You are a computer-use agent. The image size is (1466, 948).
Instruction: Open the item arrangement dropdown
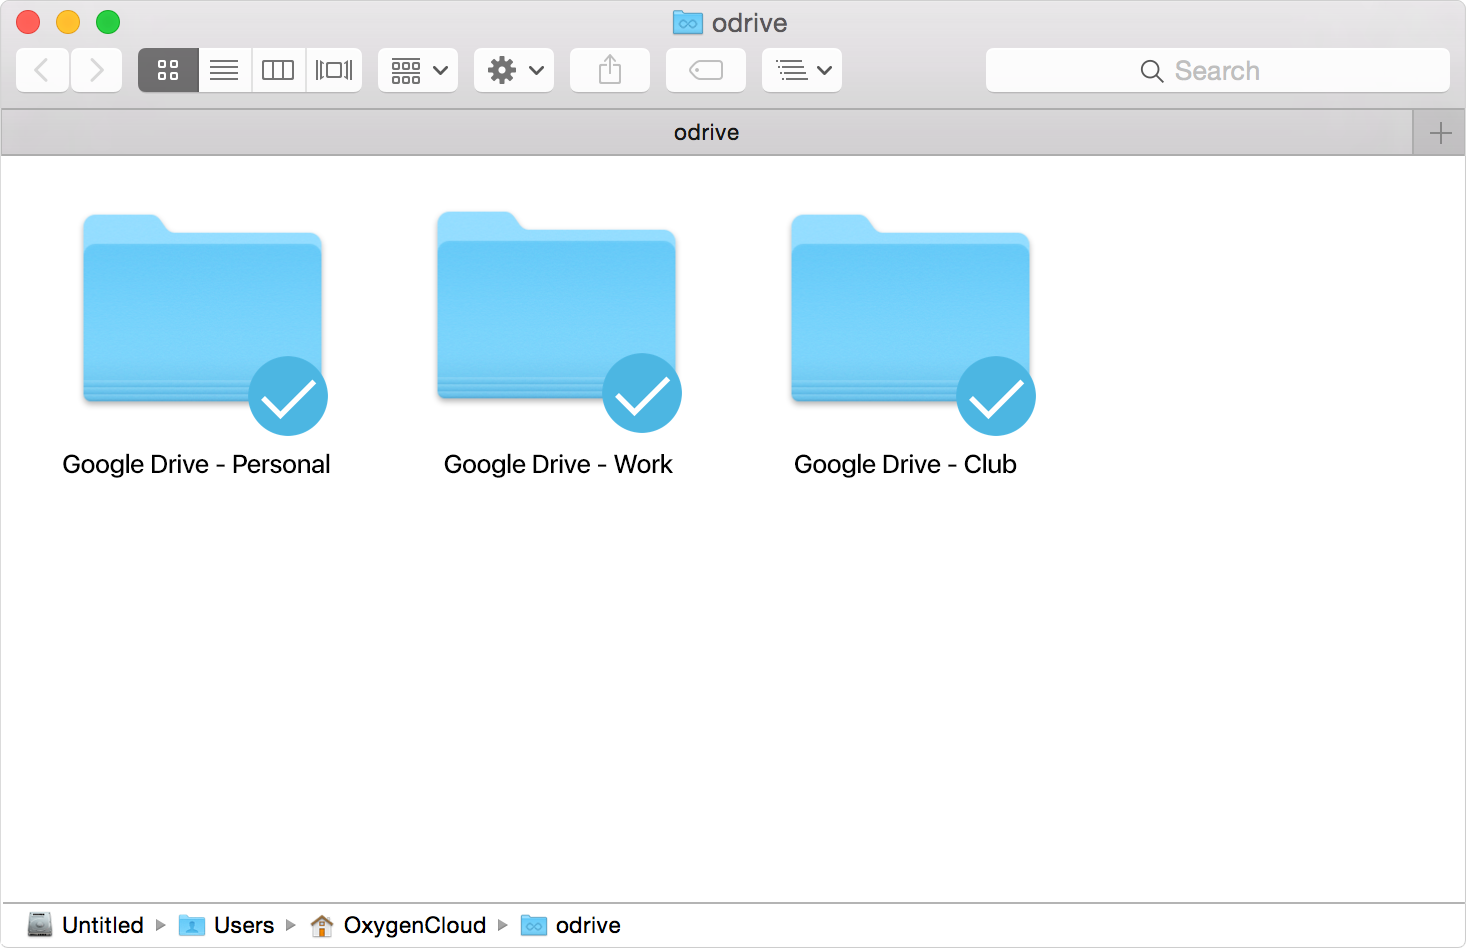[418, 70]
